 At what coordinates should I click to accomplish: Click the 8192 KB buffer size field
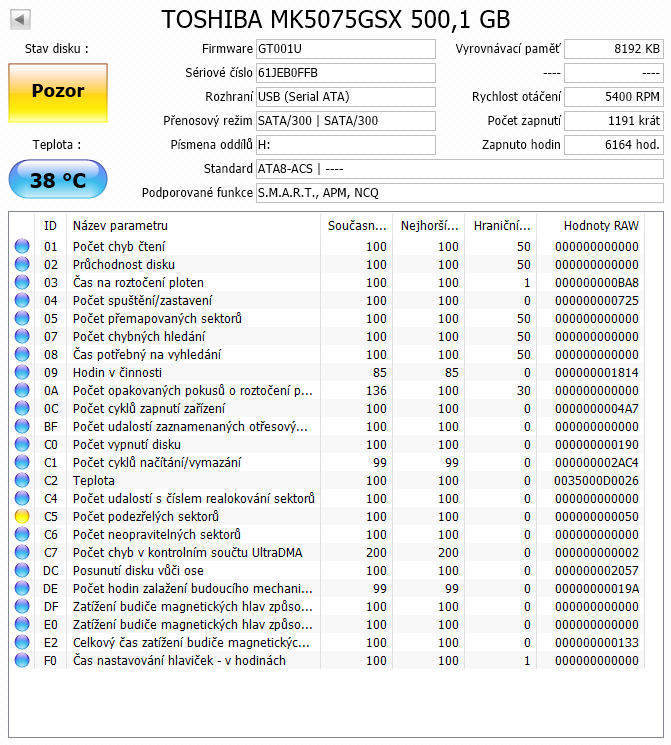(613, 49)
